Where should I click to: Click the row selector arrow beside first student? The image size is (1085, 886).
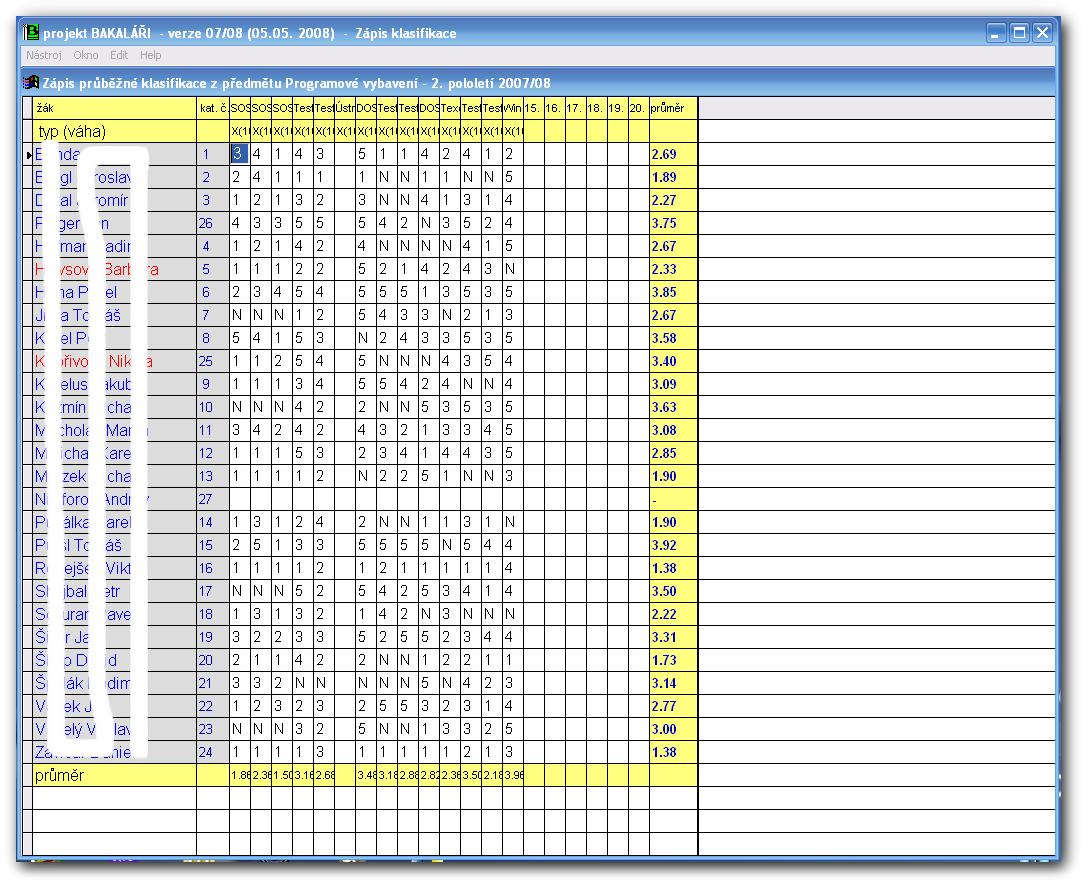pyautogui.click(x=28, y=154)
